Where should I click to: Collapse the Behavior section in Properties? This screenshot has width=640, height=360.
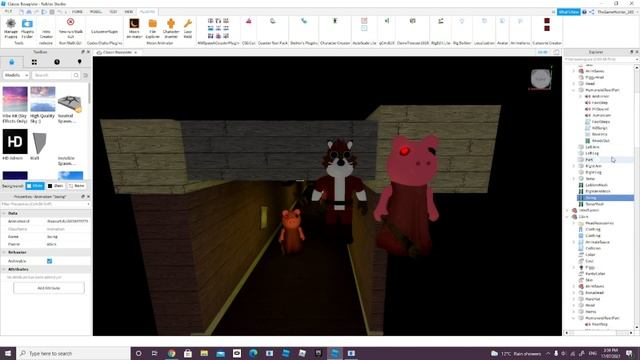coord(4,252)
